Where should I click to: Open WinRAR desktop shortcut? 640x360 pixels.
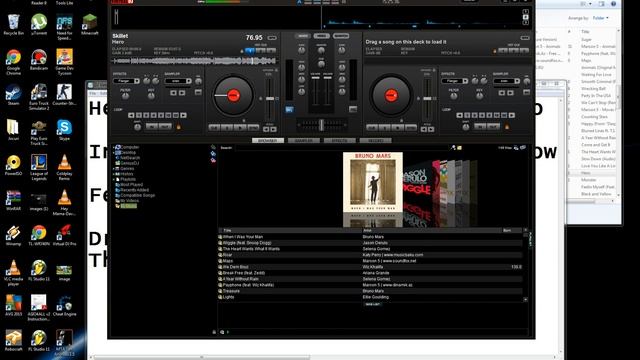click(13, 200)
